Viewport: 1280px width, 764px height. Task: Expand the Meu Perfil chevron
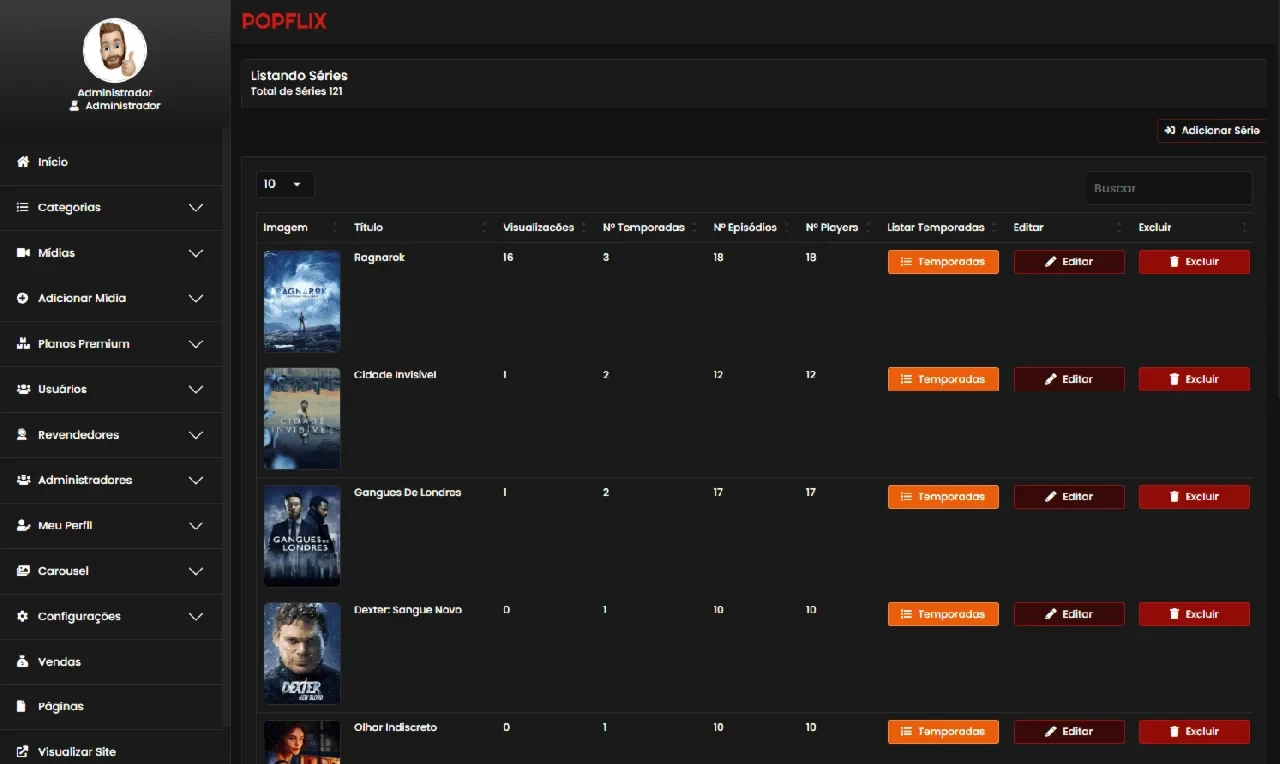click(196, 526)
